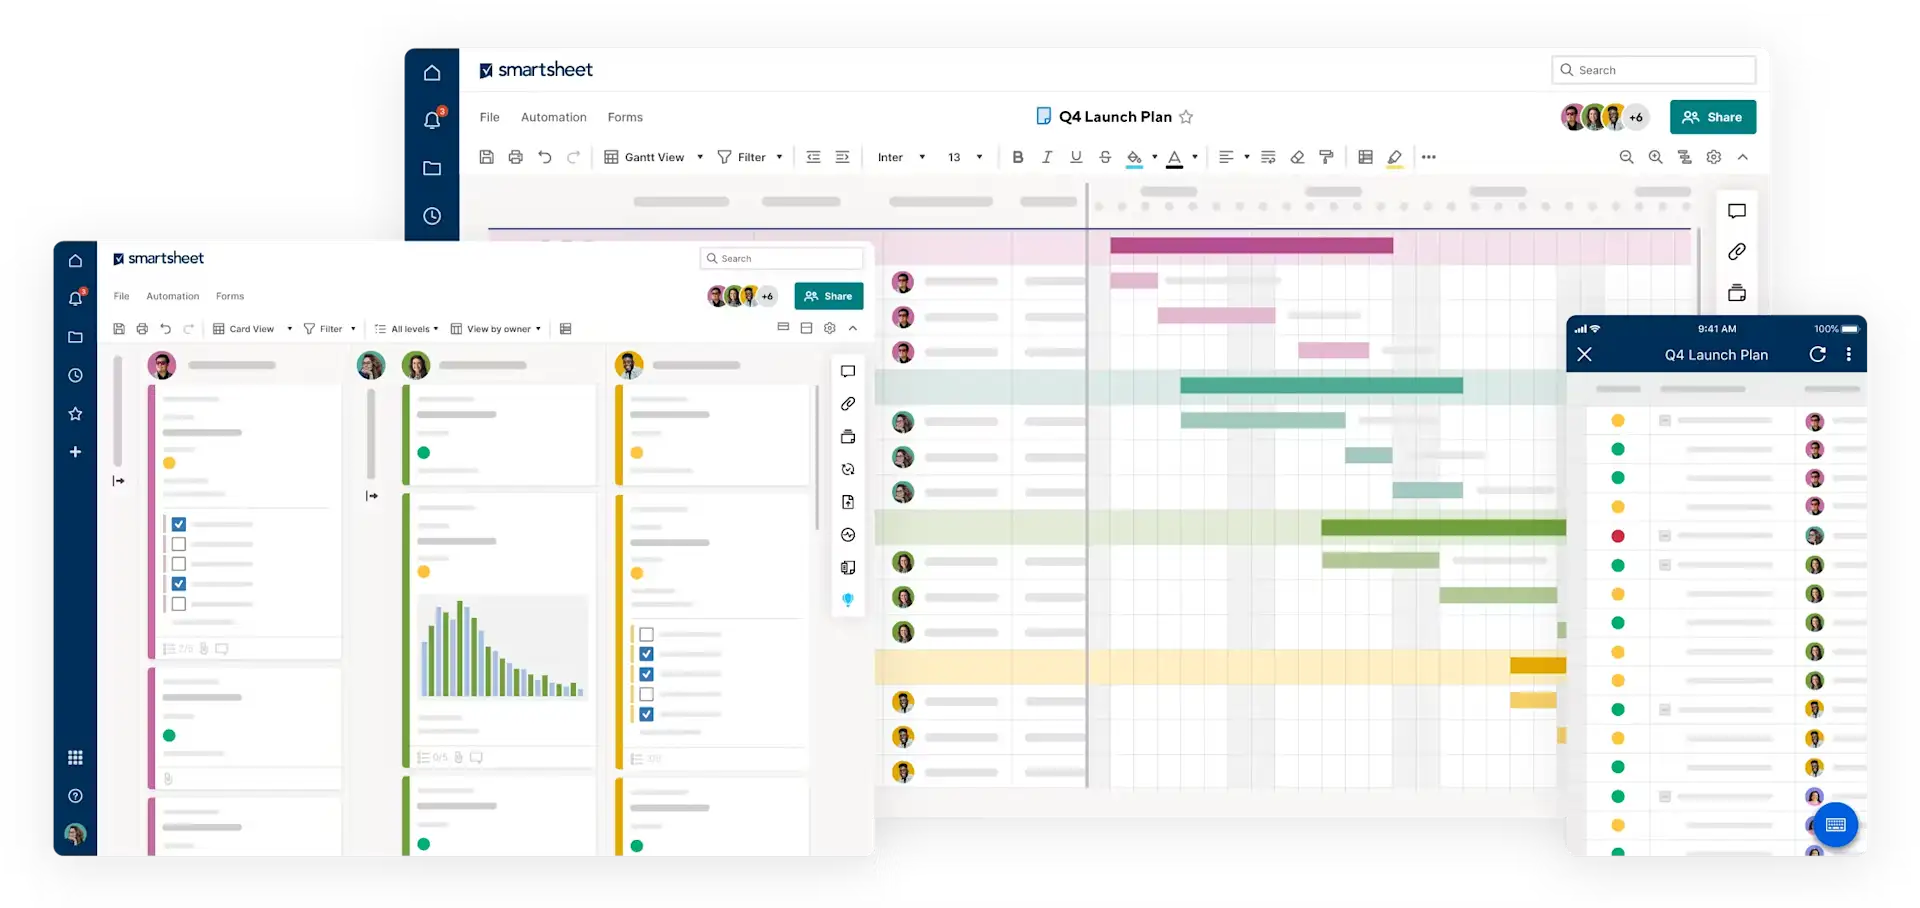Click the Share button
Image resolution: width=1920 pixels, height=908 pixels.
coord(1712,117)
